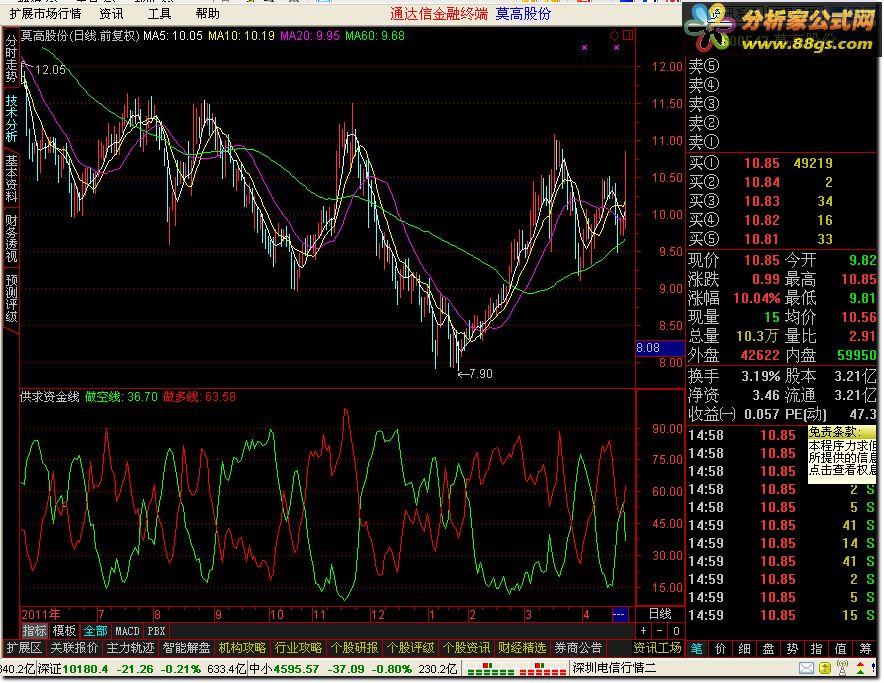Zoom out with the minus button
Screen dimensions: 884x683
660,631
